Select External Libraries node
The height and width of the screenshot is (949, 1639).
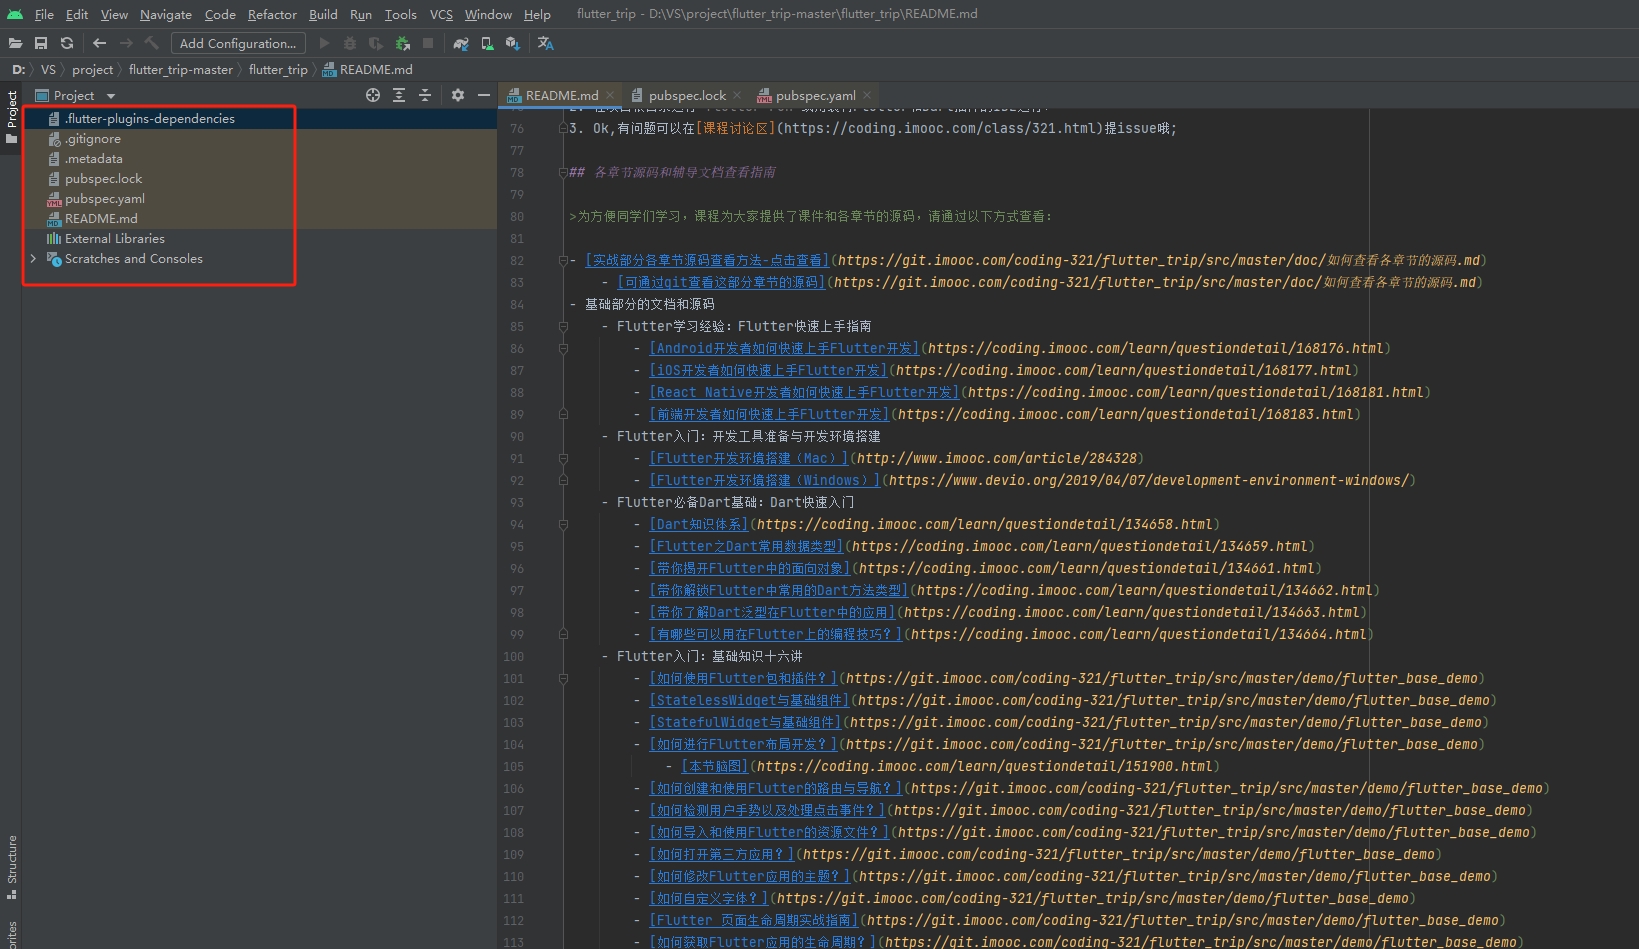tap(114, 238)
